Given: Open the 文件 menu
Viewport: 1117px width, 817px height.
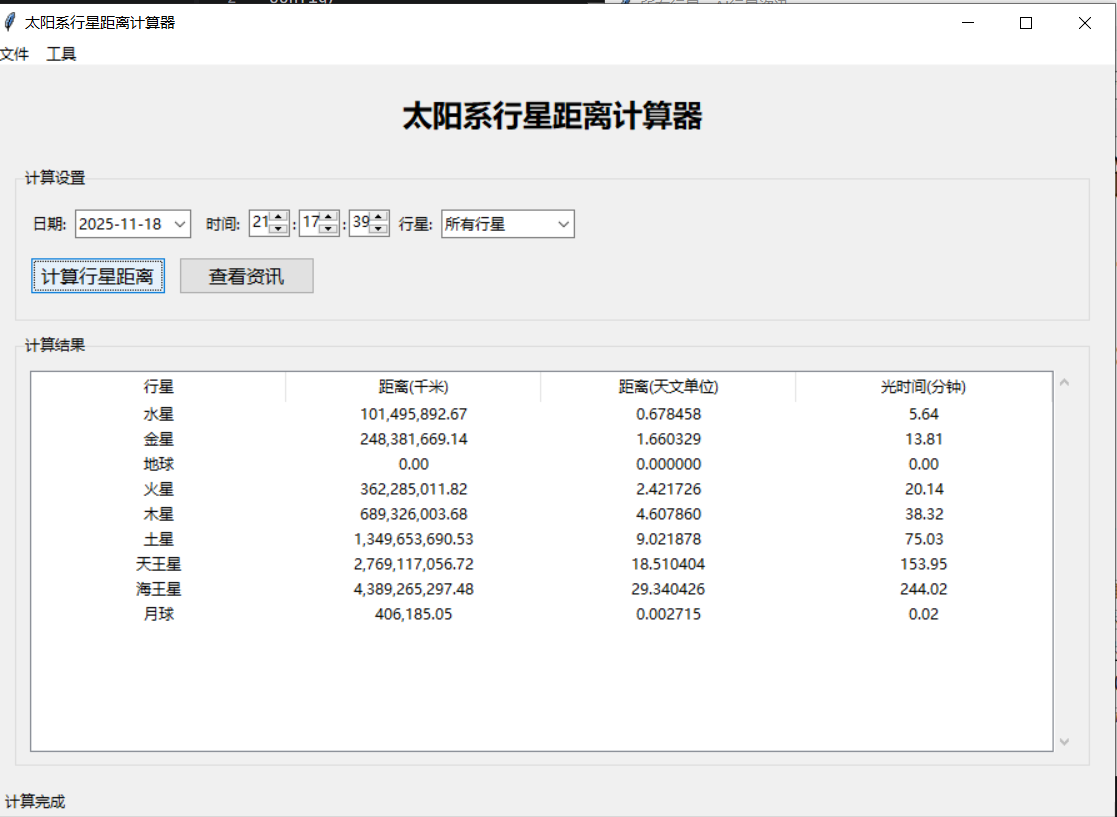Looking at the screenshot, I should coord(15,54).
